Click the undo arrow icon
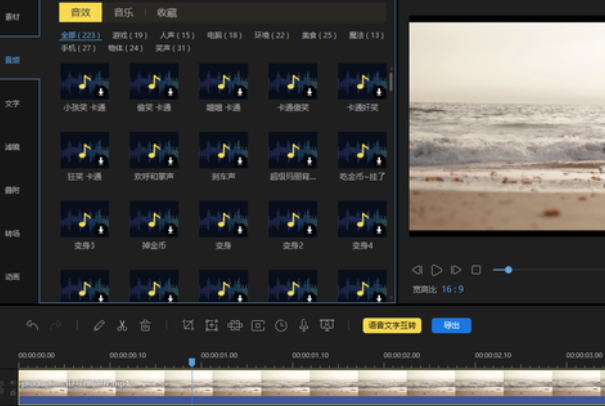Viewport: 605px width, 406px height. coord(32,325)
